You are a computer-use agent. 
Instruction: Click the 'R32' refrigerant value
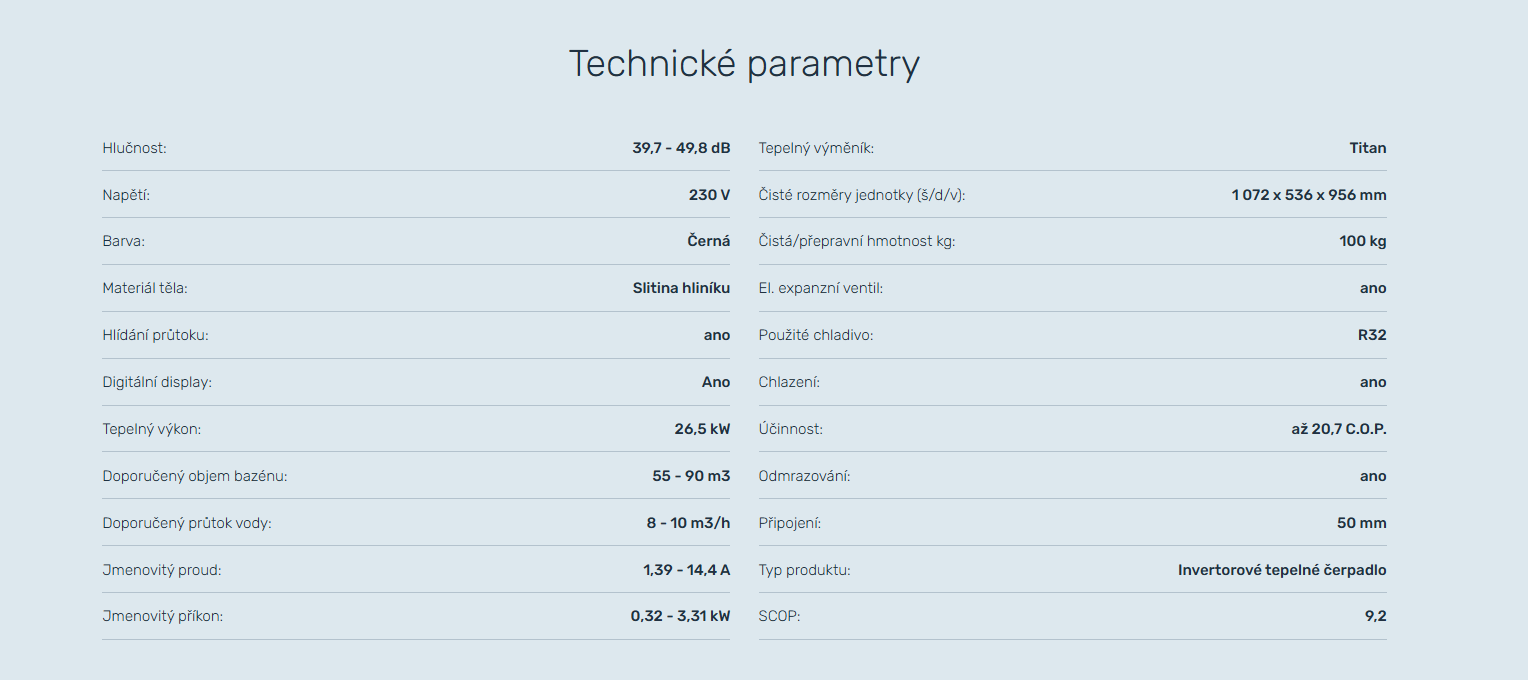pos(1371,335)
